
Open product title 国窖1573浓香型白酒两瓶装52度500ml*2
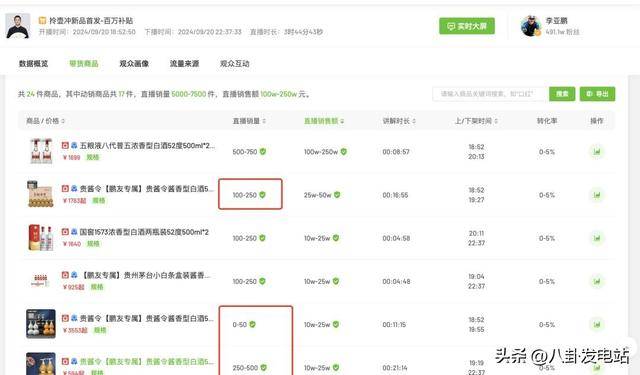(144, 232)
